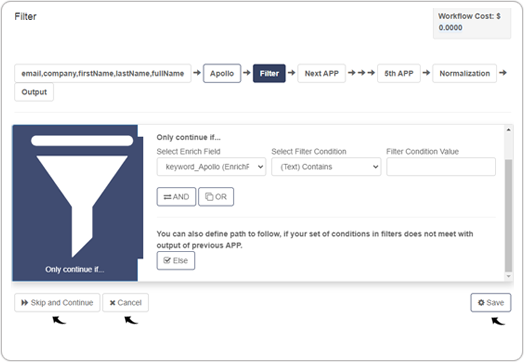
Task: Click the large funnel filter icon
Action: point(82,195)
